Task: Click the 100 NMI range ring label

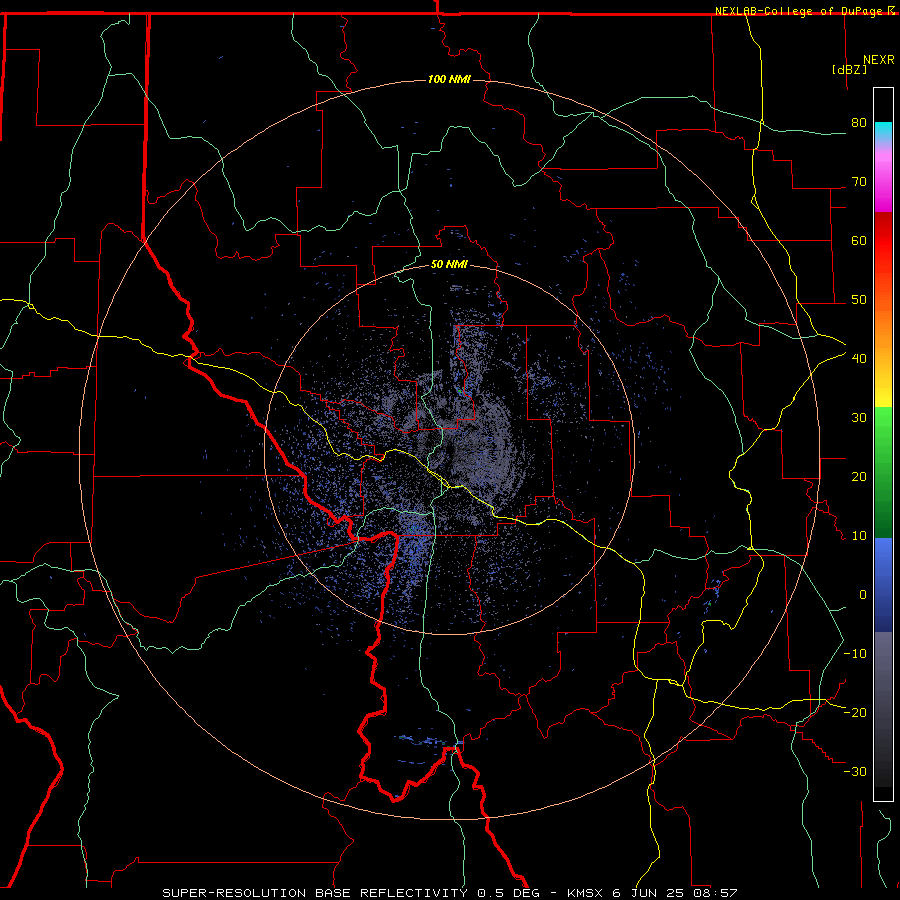Action: 449,79
